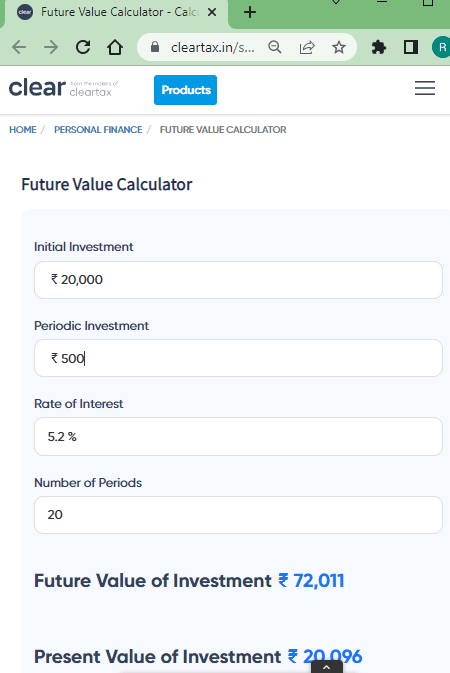The width and height of the screenshot is (450, 673).
Task: Open the Chrome profile avatar R
Action: (441, 47)
